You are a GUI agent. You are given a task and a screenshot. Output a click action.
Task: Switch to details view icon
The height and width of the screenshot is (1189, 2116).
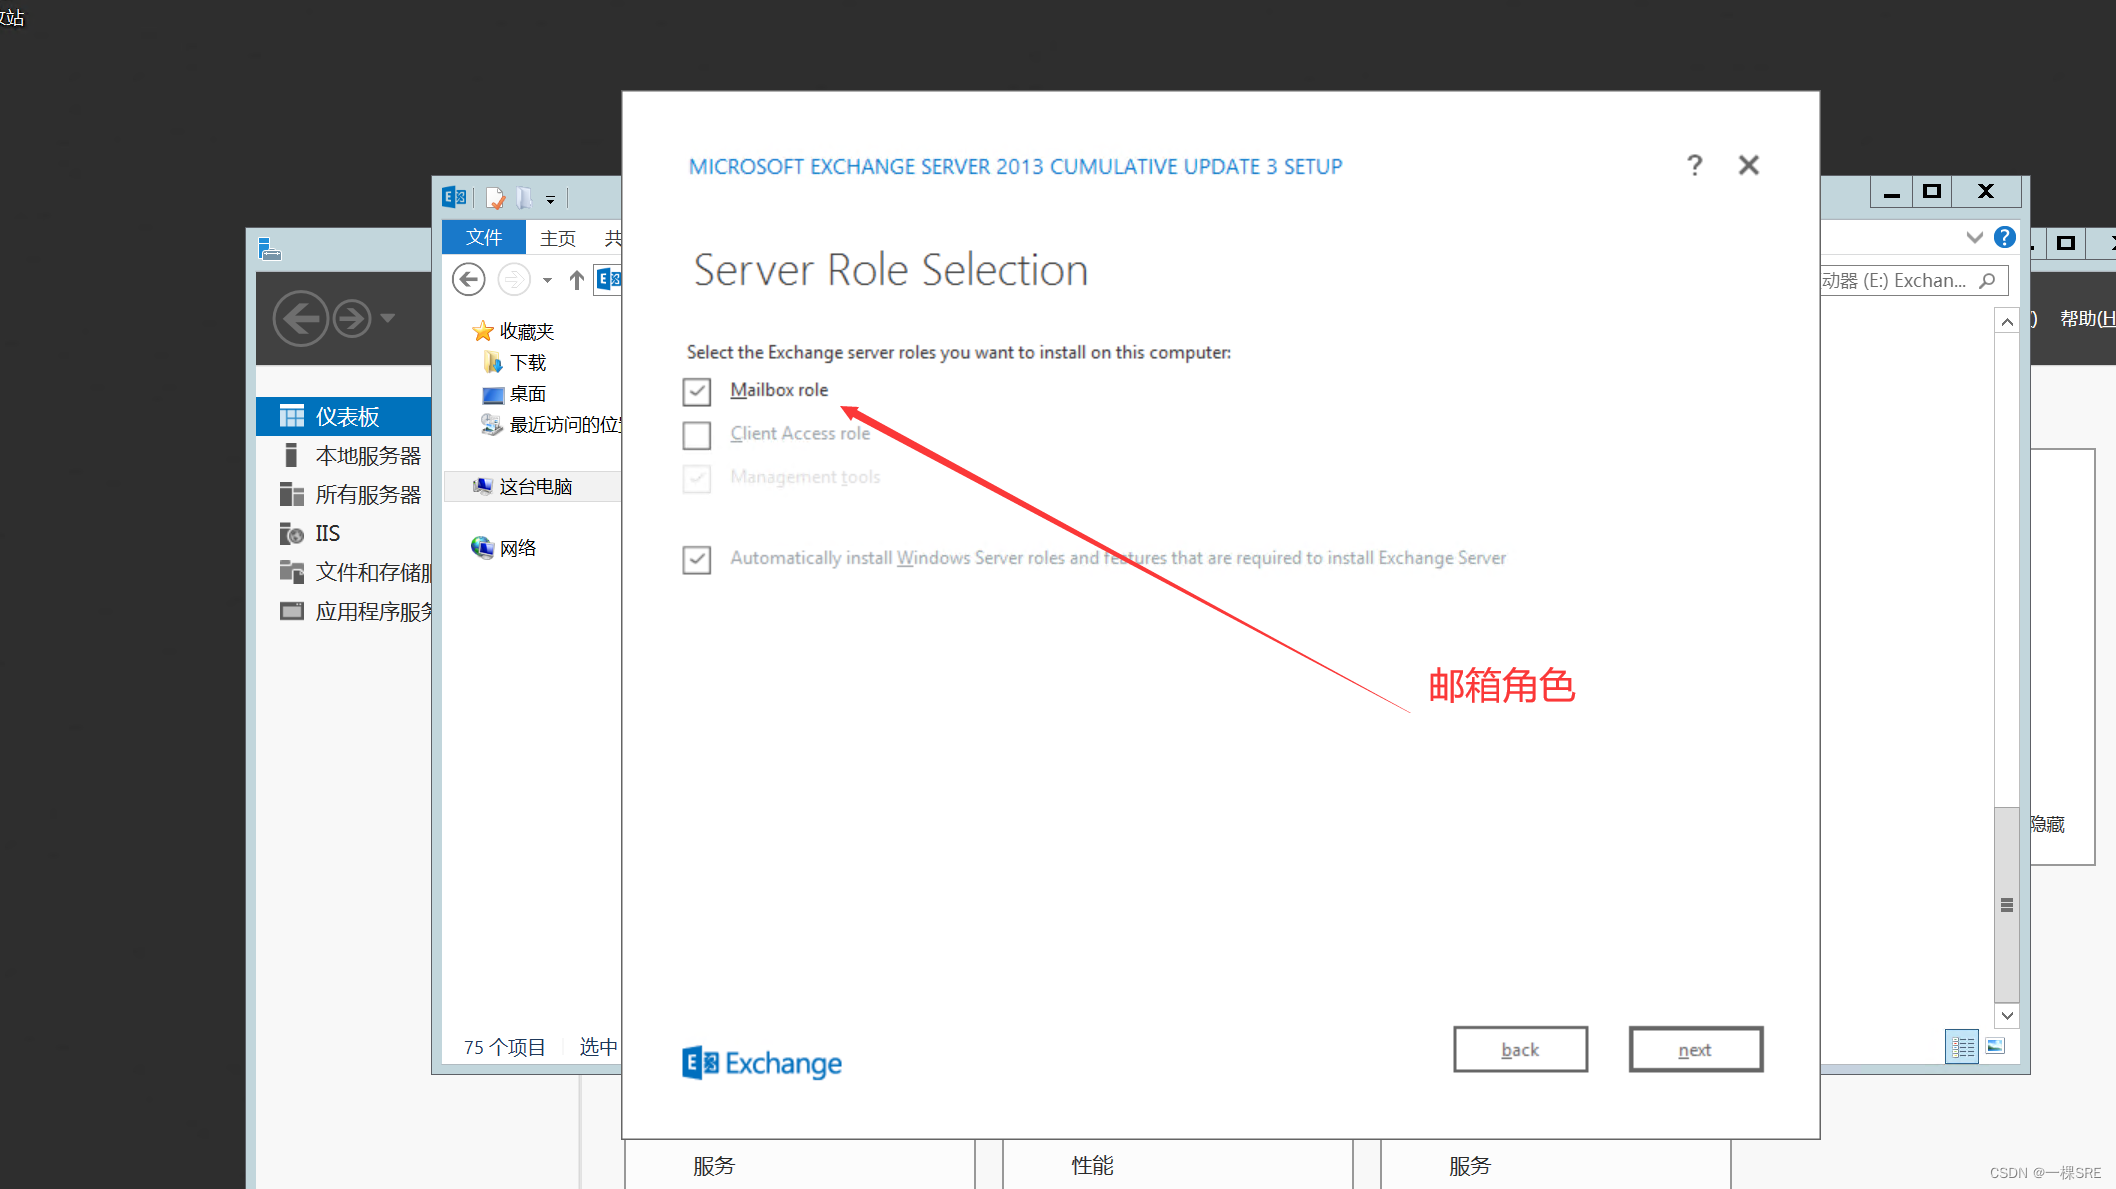(x=1962, y=1047)
